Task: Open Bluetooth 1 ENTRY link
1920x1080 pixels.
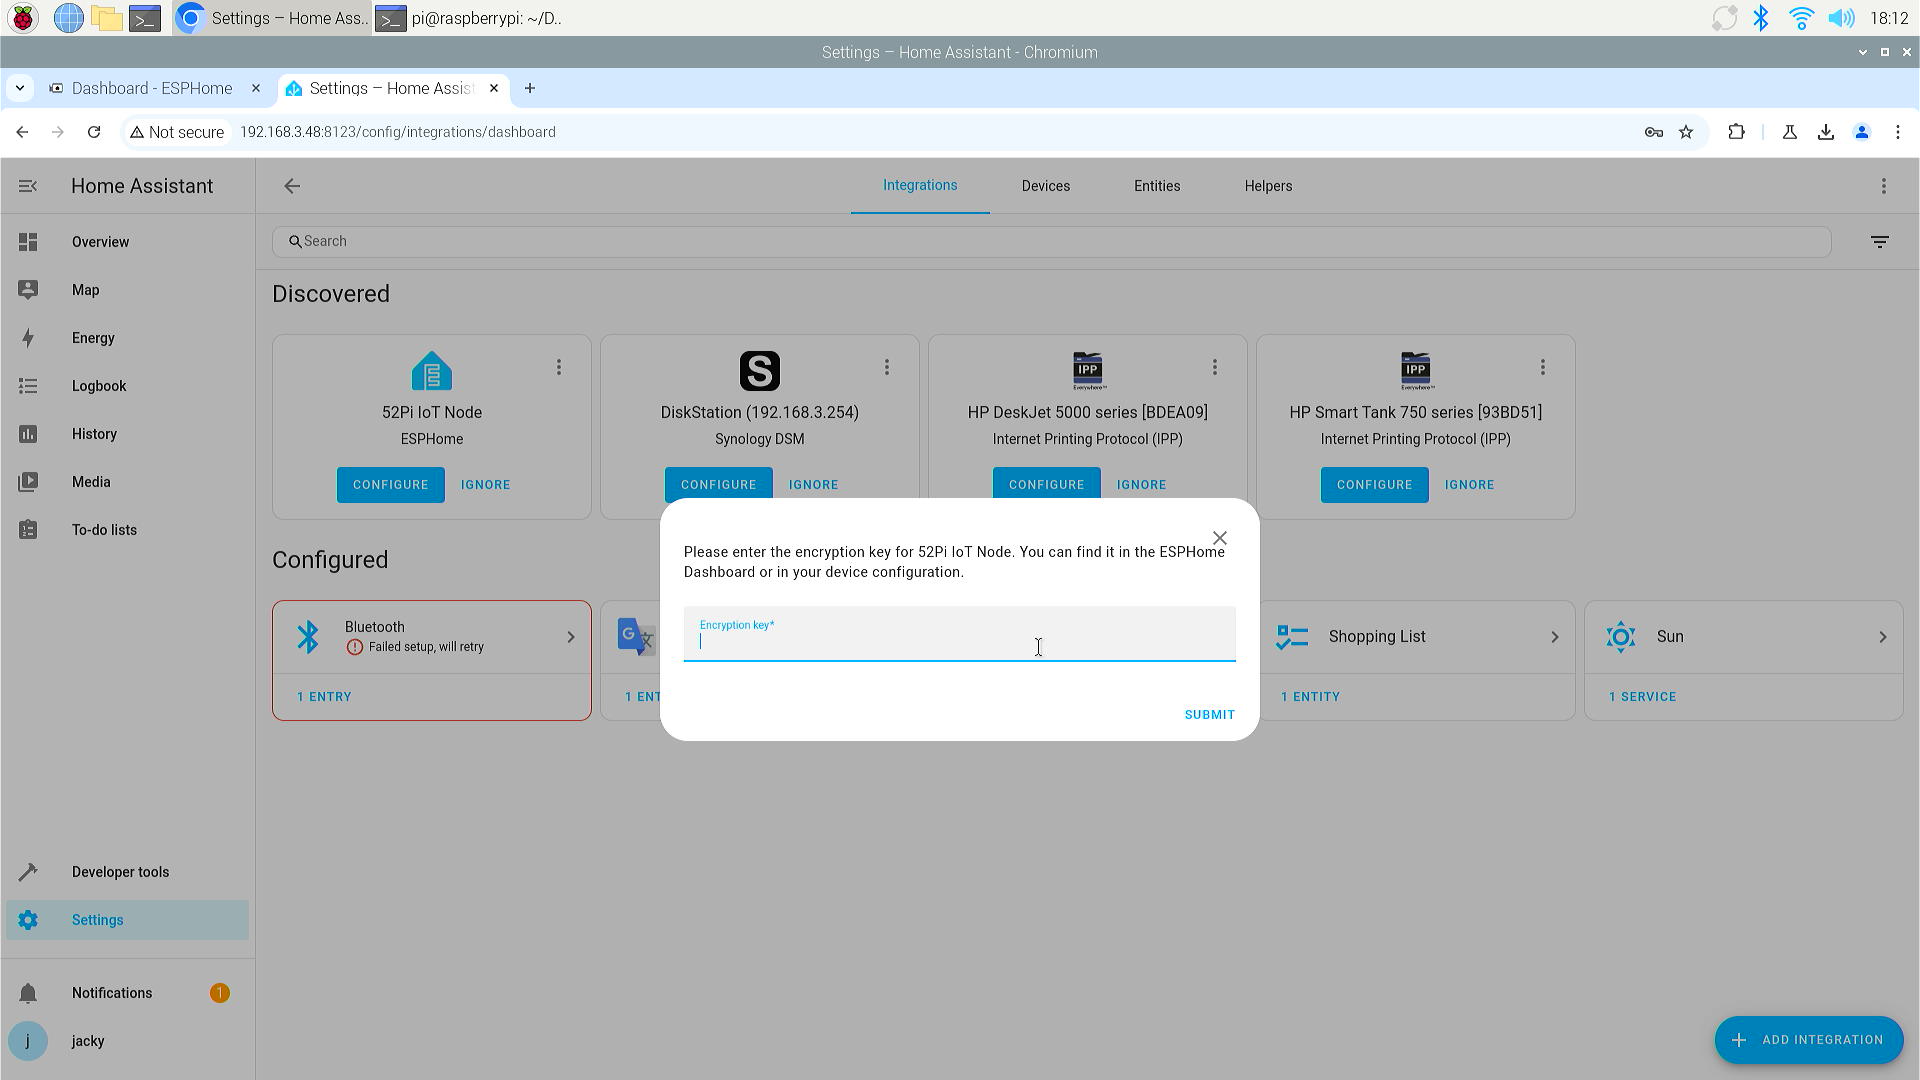Action: [324, 697]
